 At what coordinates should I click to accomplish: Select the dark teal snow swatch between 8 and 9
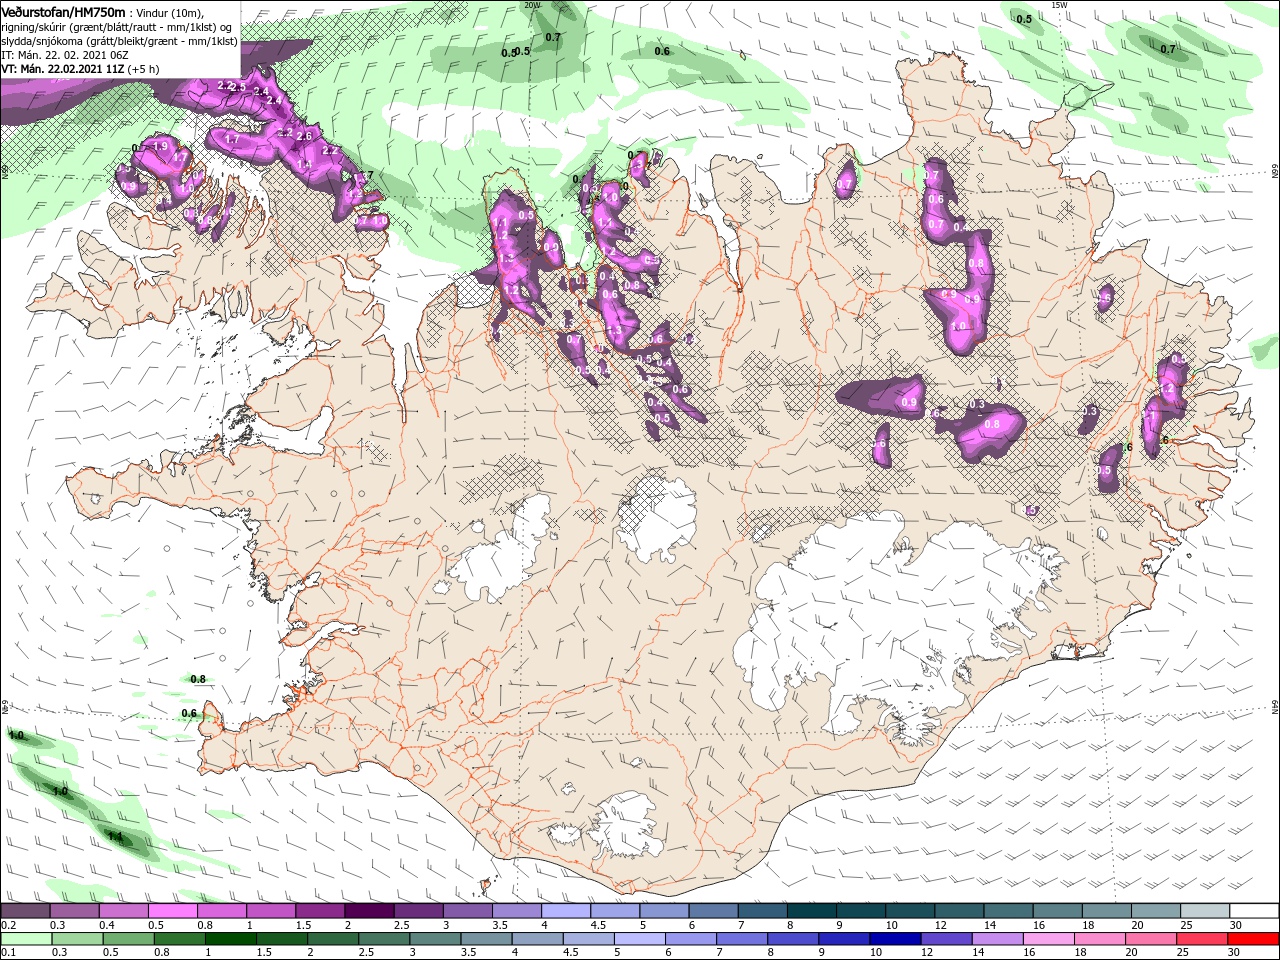(812, 911)
